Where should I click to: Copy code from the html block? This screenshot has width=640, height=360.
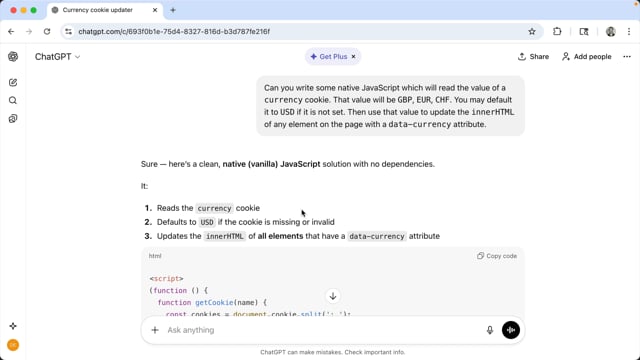497,256
